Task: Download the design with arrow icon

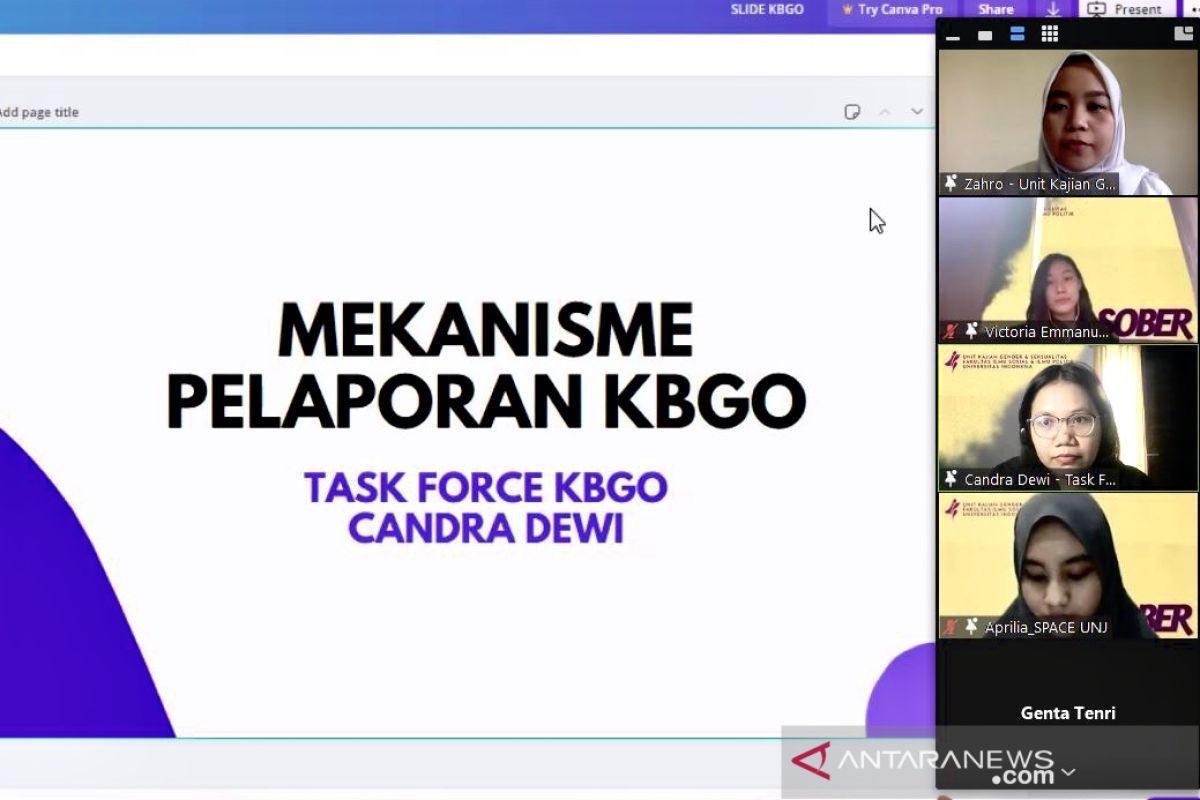Action: (1052, 9)
